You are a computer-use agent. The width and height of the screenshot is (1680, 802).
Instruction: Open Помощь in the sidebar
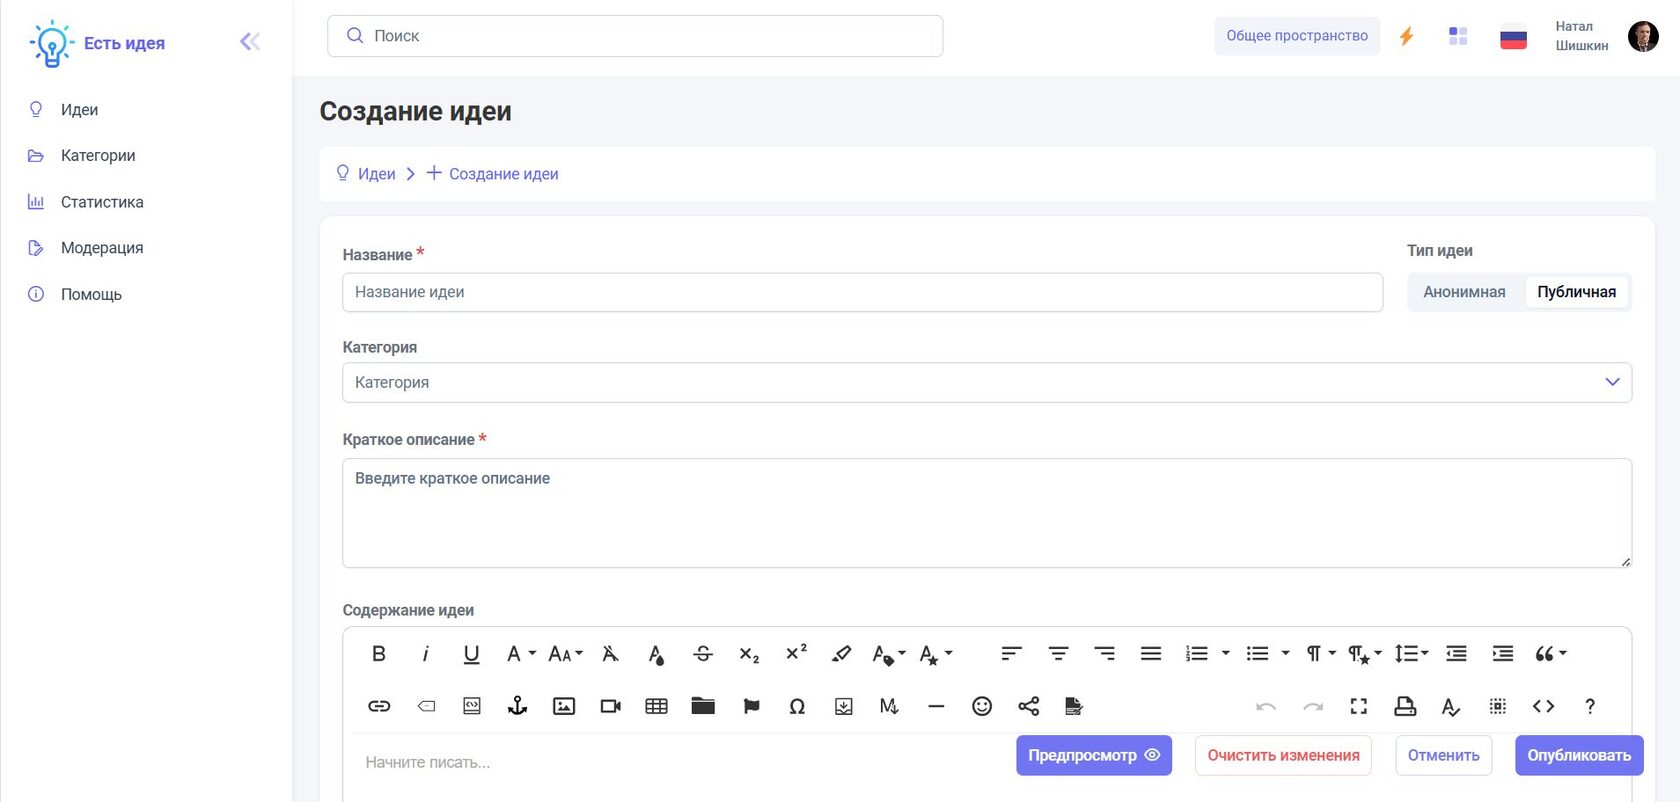91,294
